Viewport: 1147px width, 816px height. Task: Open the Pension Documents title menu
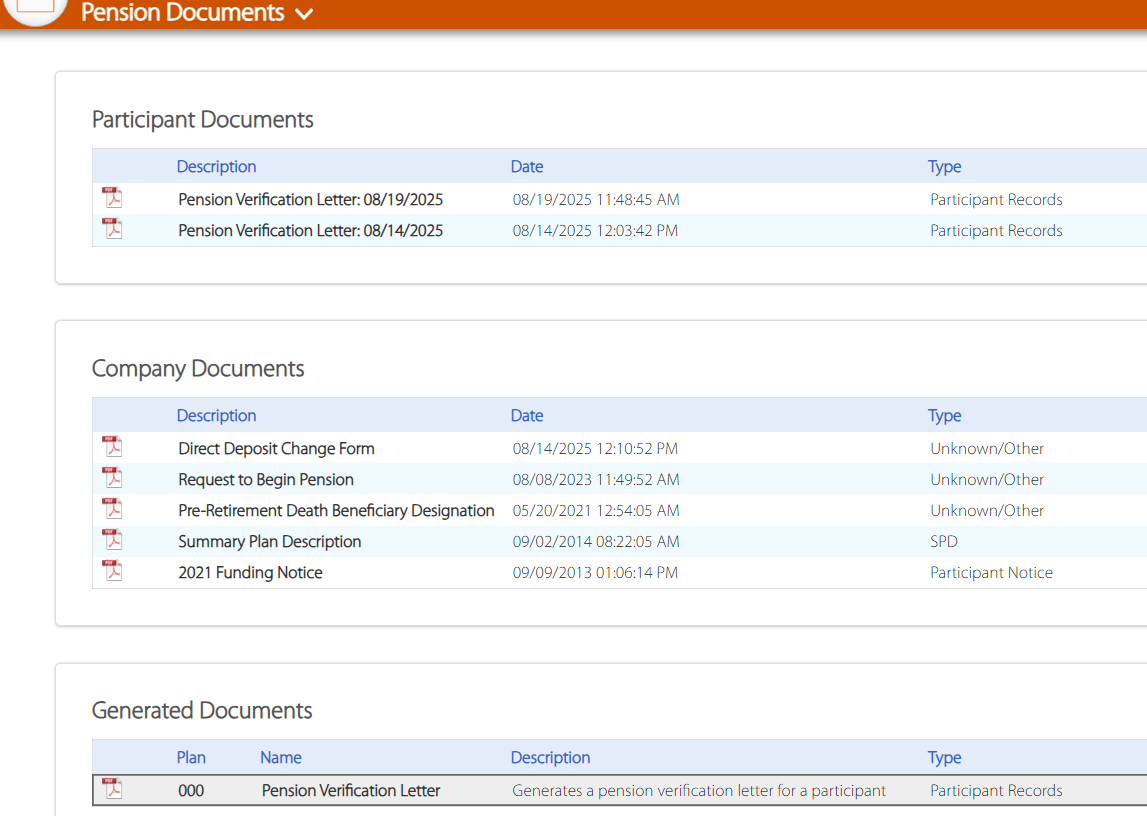click(182, 12)
